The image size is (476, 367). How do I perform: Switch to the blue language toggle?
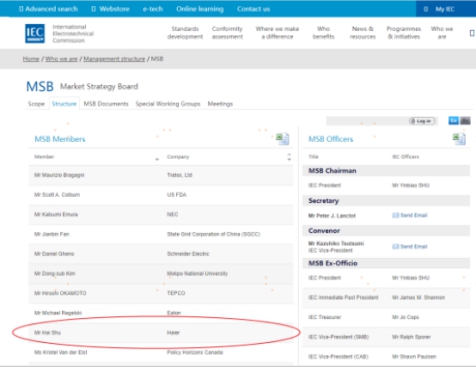(x=453, y=121)
